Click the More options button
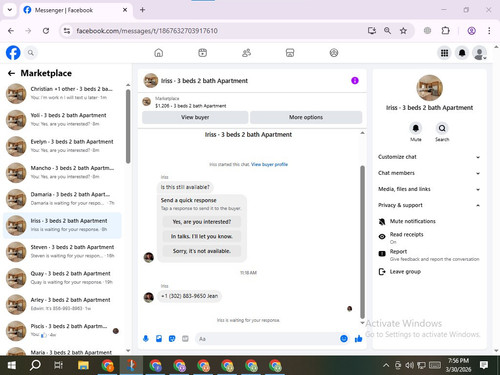 click(306, 117)
